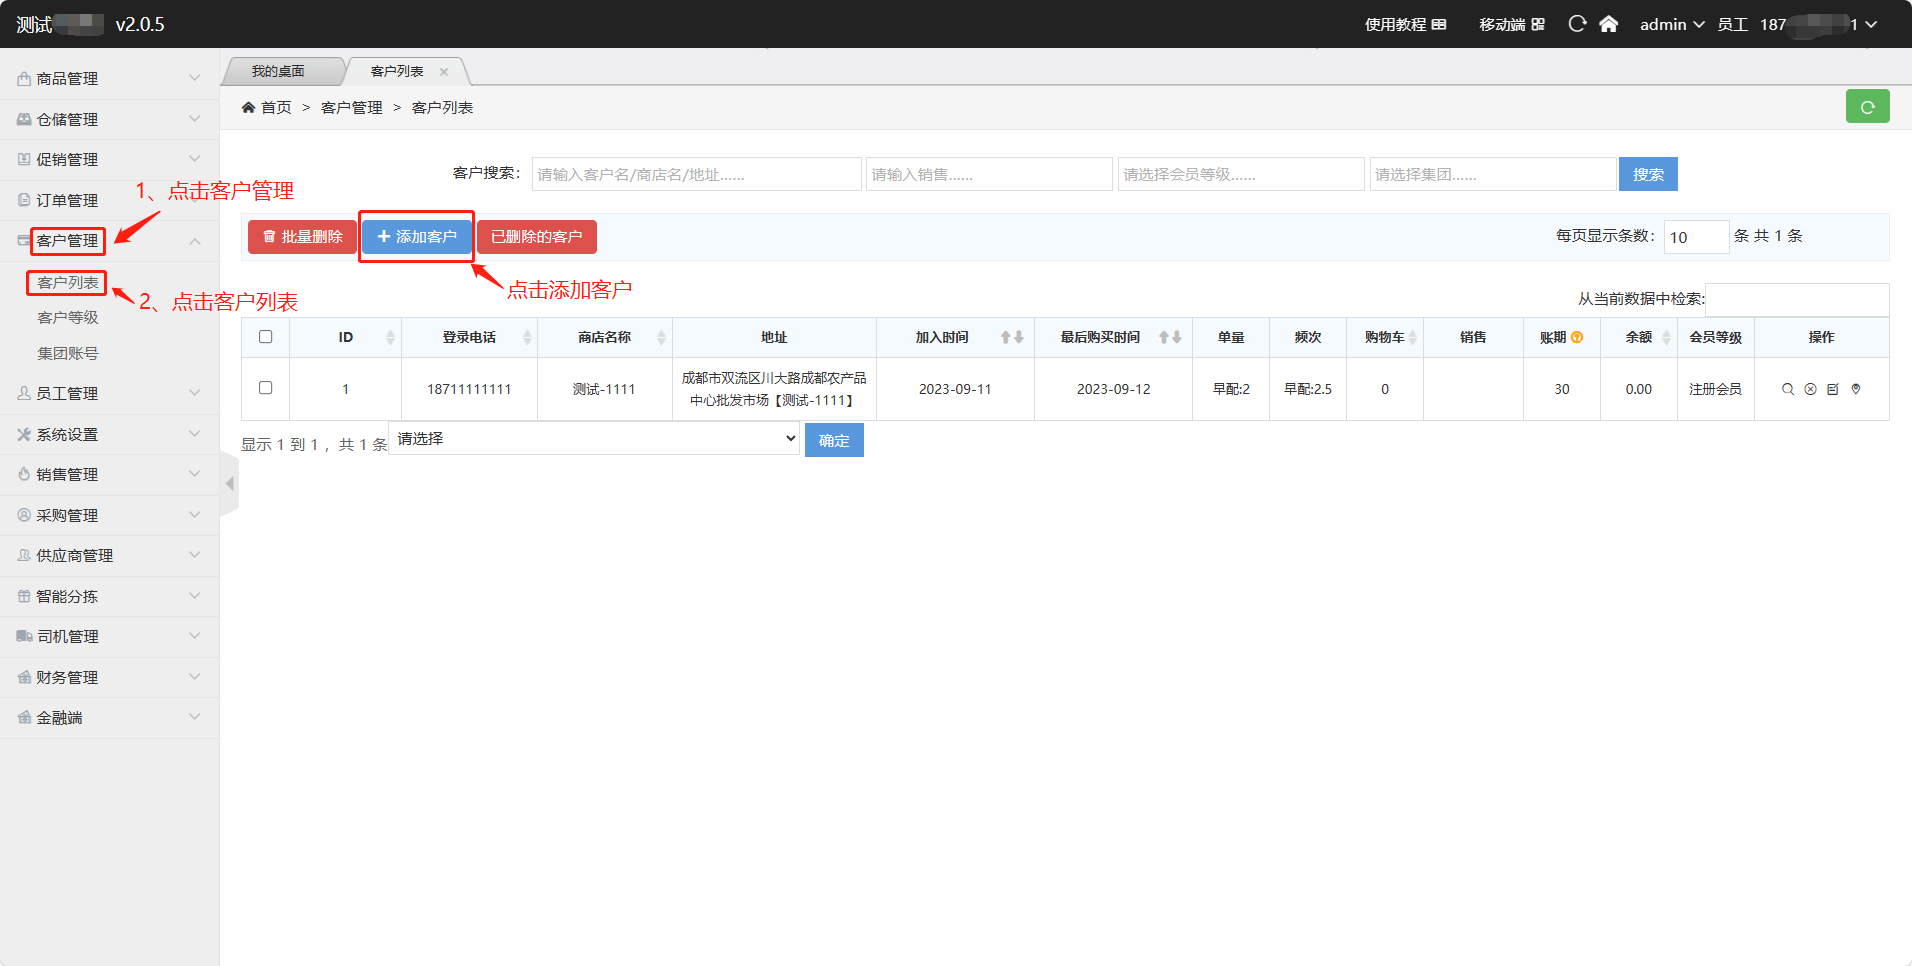1912x966 pixels.
Task: Click the green page refresh button
Action: [x=1867, y=107]
